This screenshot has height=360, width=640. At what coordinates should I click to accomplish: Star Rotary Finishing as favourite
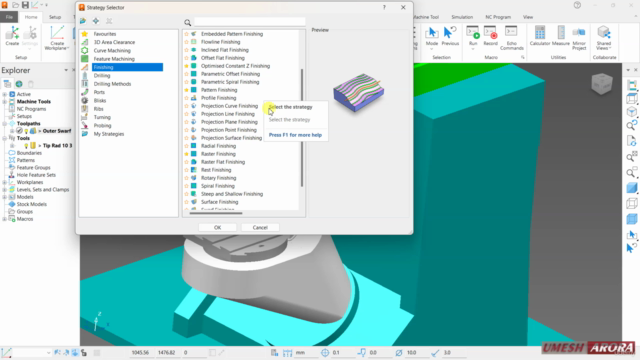point(187,178)
